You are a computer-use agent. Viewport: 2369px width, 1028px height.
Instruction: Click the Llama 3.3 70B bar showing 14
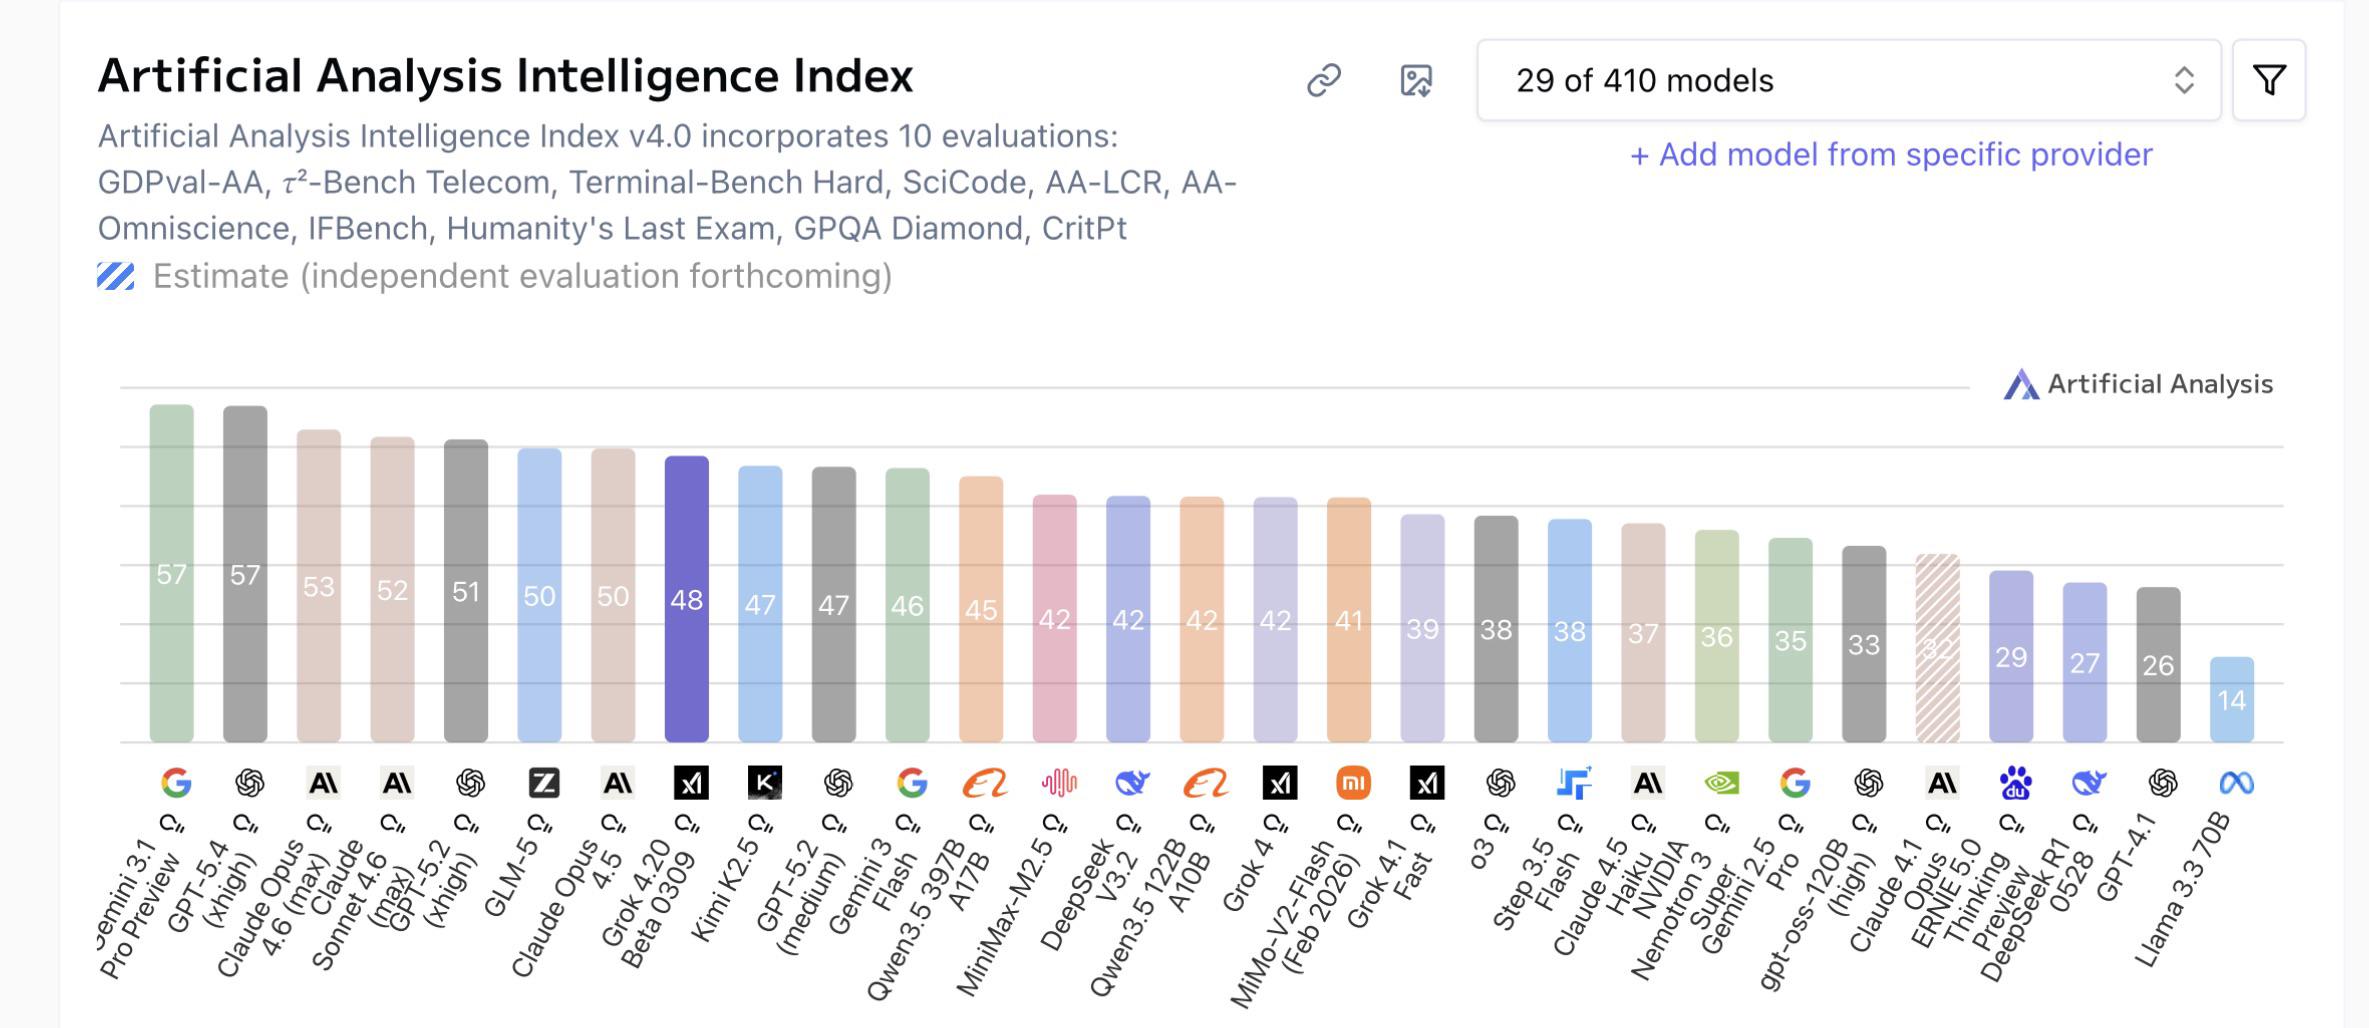(2231, 699)
